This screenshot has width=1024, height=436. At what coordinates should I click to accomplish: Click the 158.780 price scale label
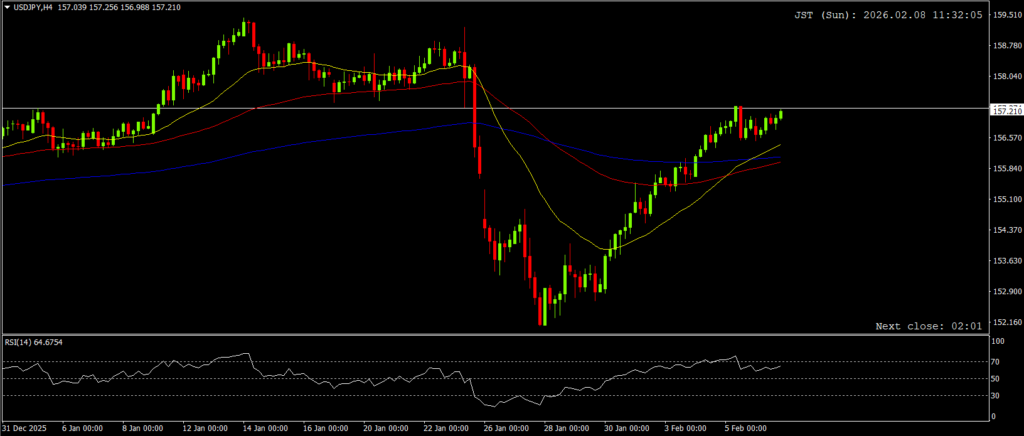tap(1005, 45)
